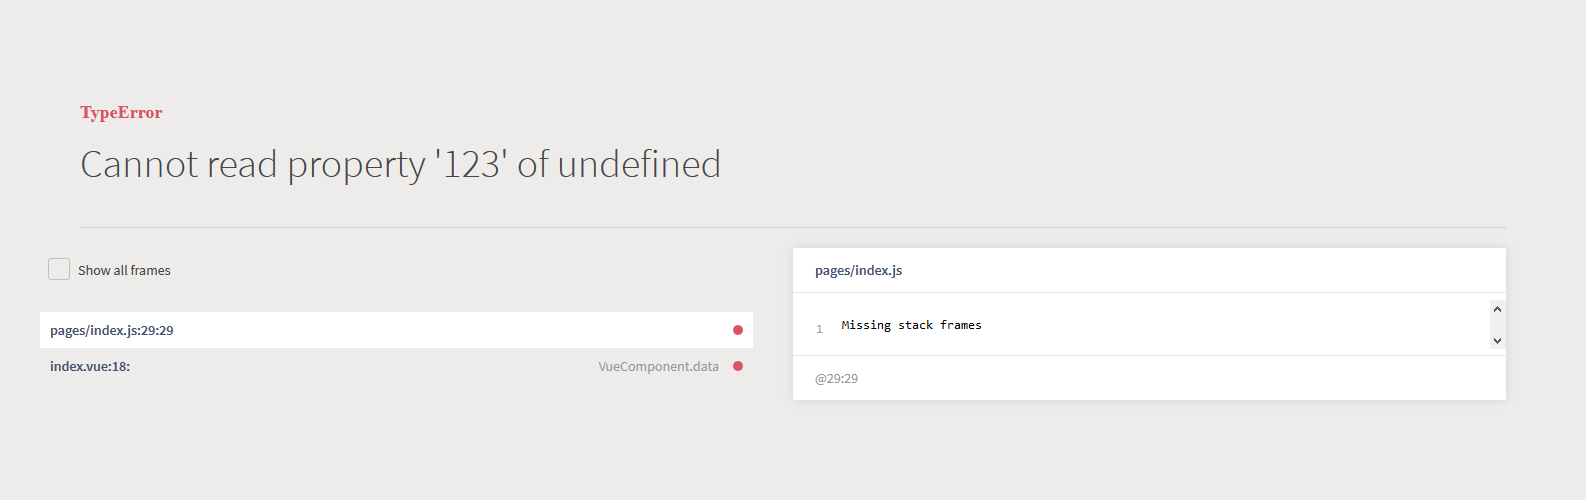Click red dot on pages/index.js:29:29 frame
The image size is (1586, 500).
tap(738, 330)
